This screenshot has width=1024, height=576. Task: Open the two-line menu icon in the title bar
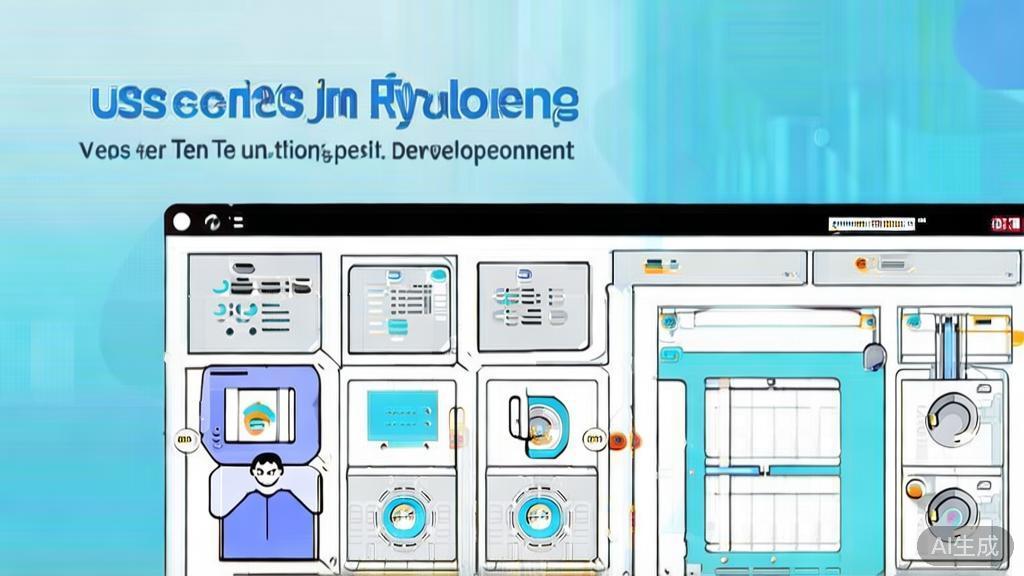click(238, 223)
